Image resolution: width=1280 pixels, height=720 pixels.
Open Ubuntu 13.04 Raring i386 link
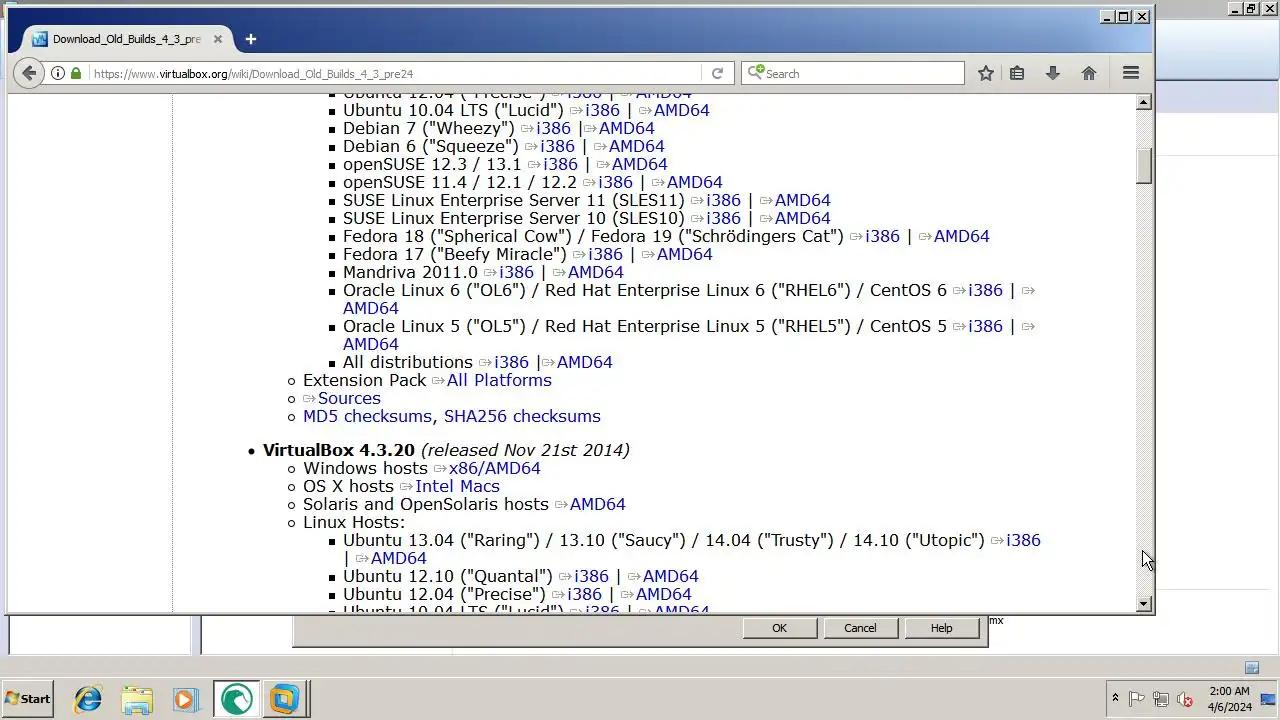coord(1023,540)
